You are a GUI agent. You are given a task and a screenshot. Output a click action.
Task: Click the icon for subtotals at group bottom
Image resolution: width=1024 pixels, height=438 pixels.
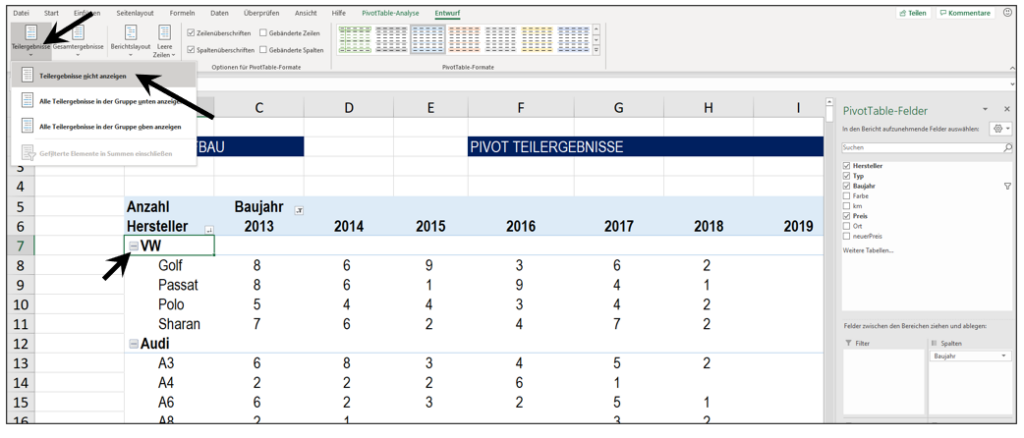(x=27, y=101)
